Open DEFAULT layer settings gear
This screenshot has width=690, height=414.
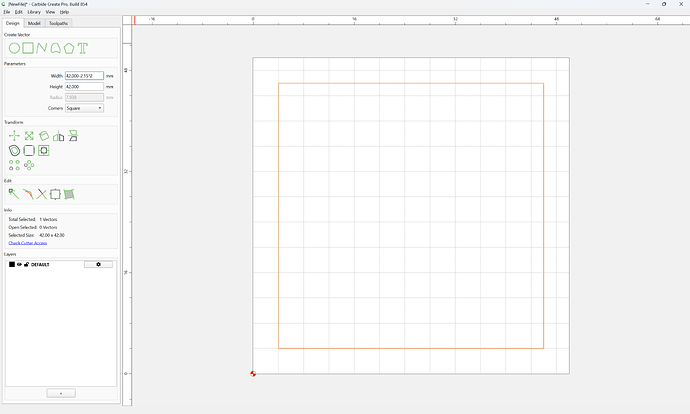pos(98,264)
